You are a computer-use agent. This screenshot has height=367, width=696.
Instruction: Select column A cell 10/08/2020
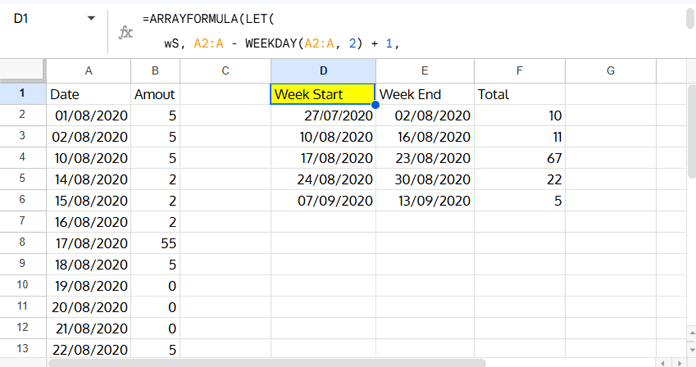[89, 158]
